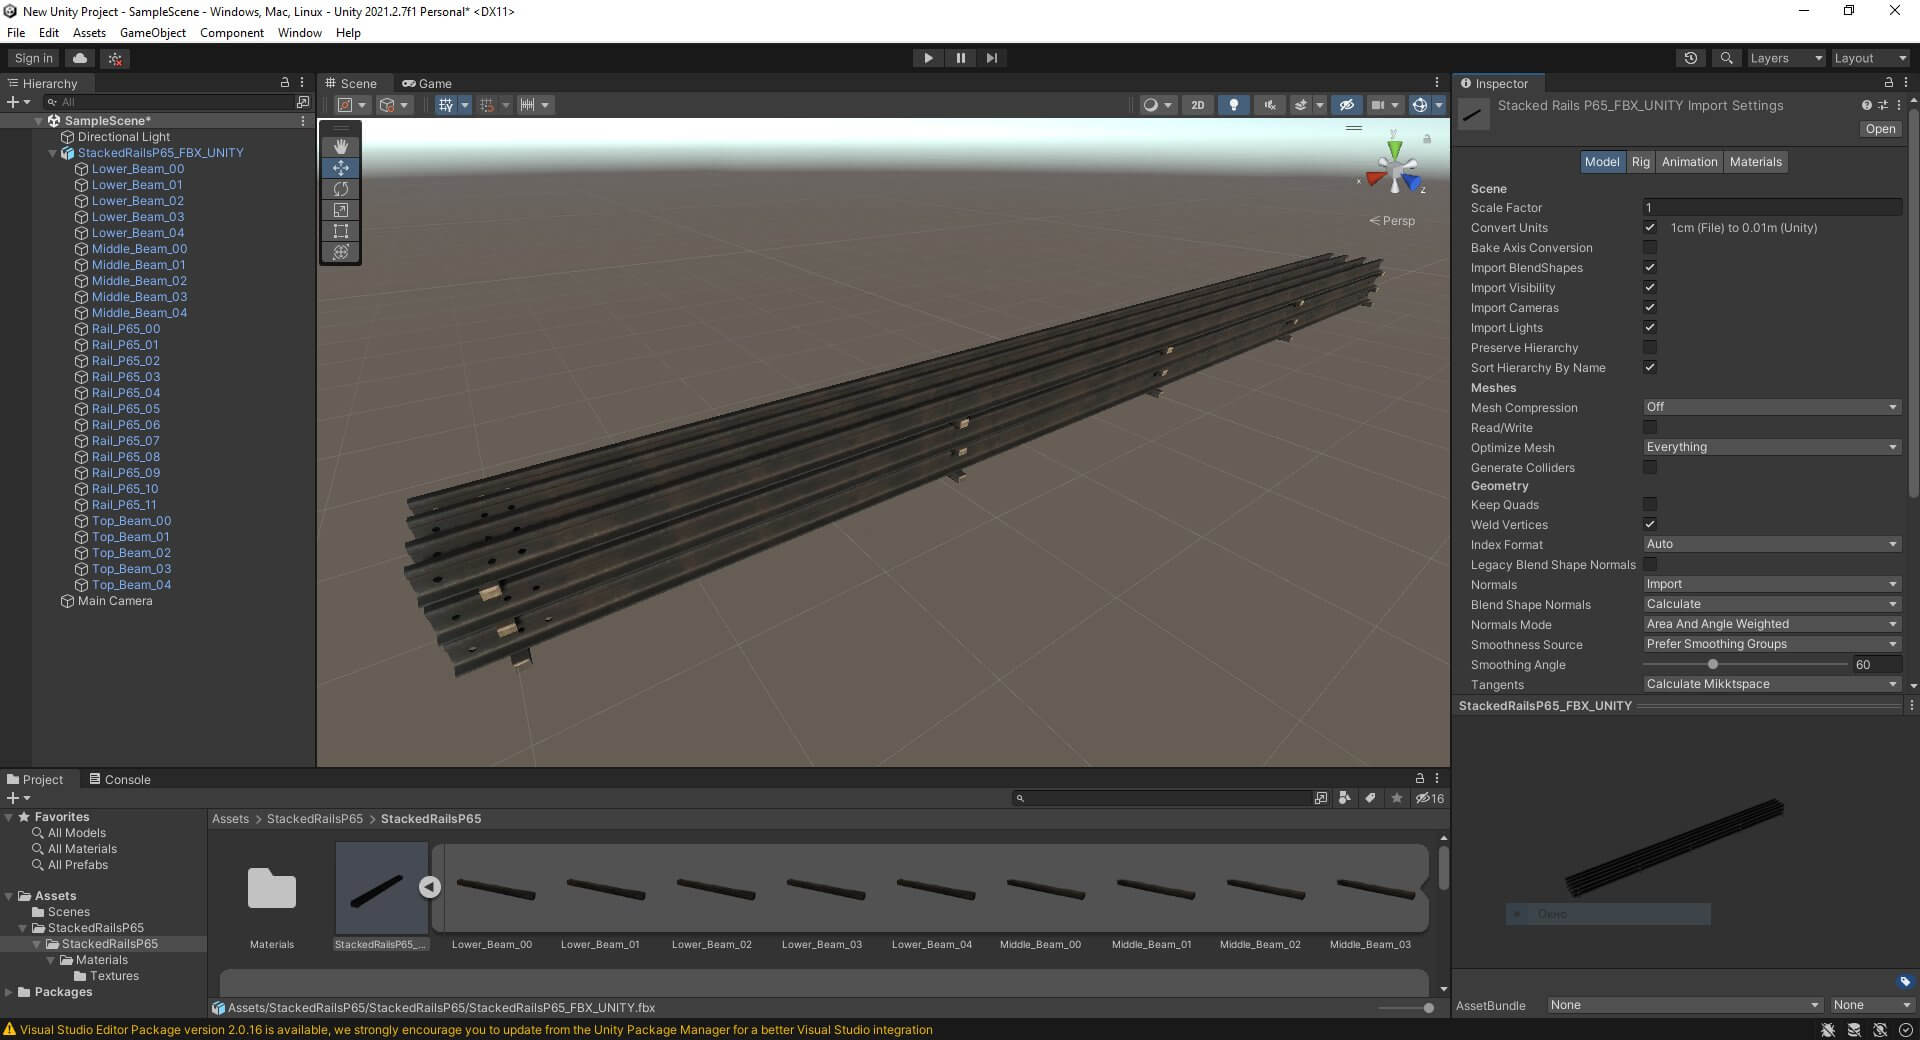Select the Hand tool in the scene toolbar
This screenshot has width=1920, height=1040.
click(x=340, y=146)
